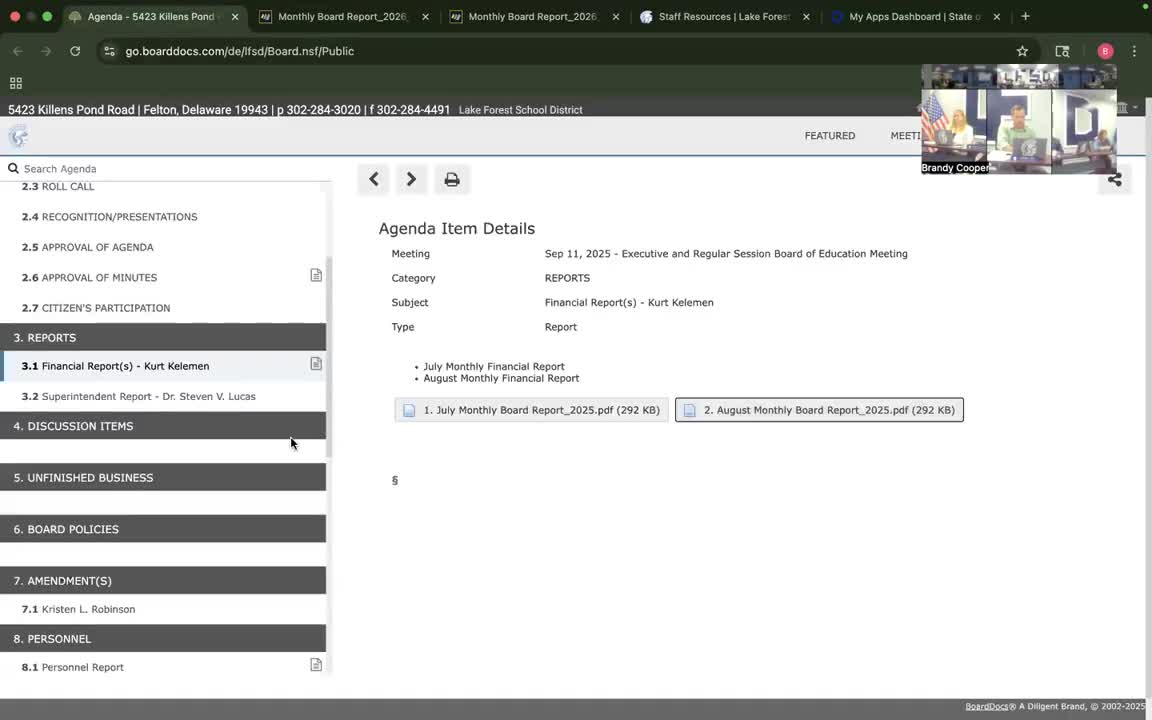The height and width of the screenshot is (720, 1152).
Task: Click the share icon
Action: [x=1114, y=180]
